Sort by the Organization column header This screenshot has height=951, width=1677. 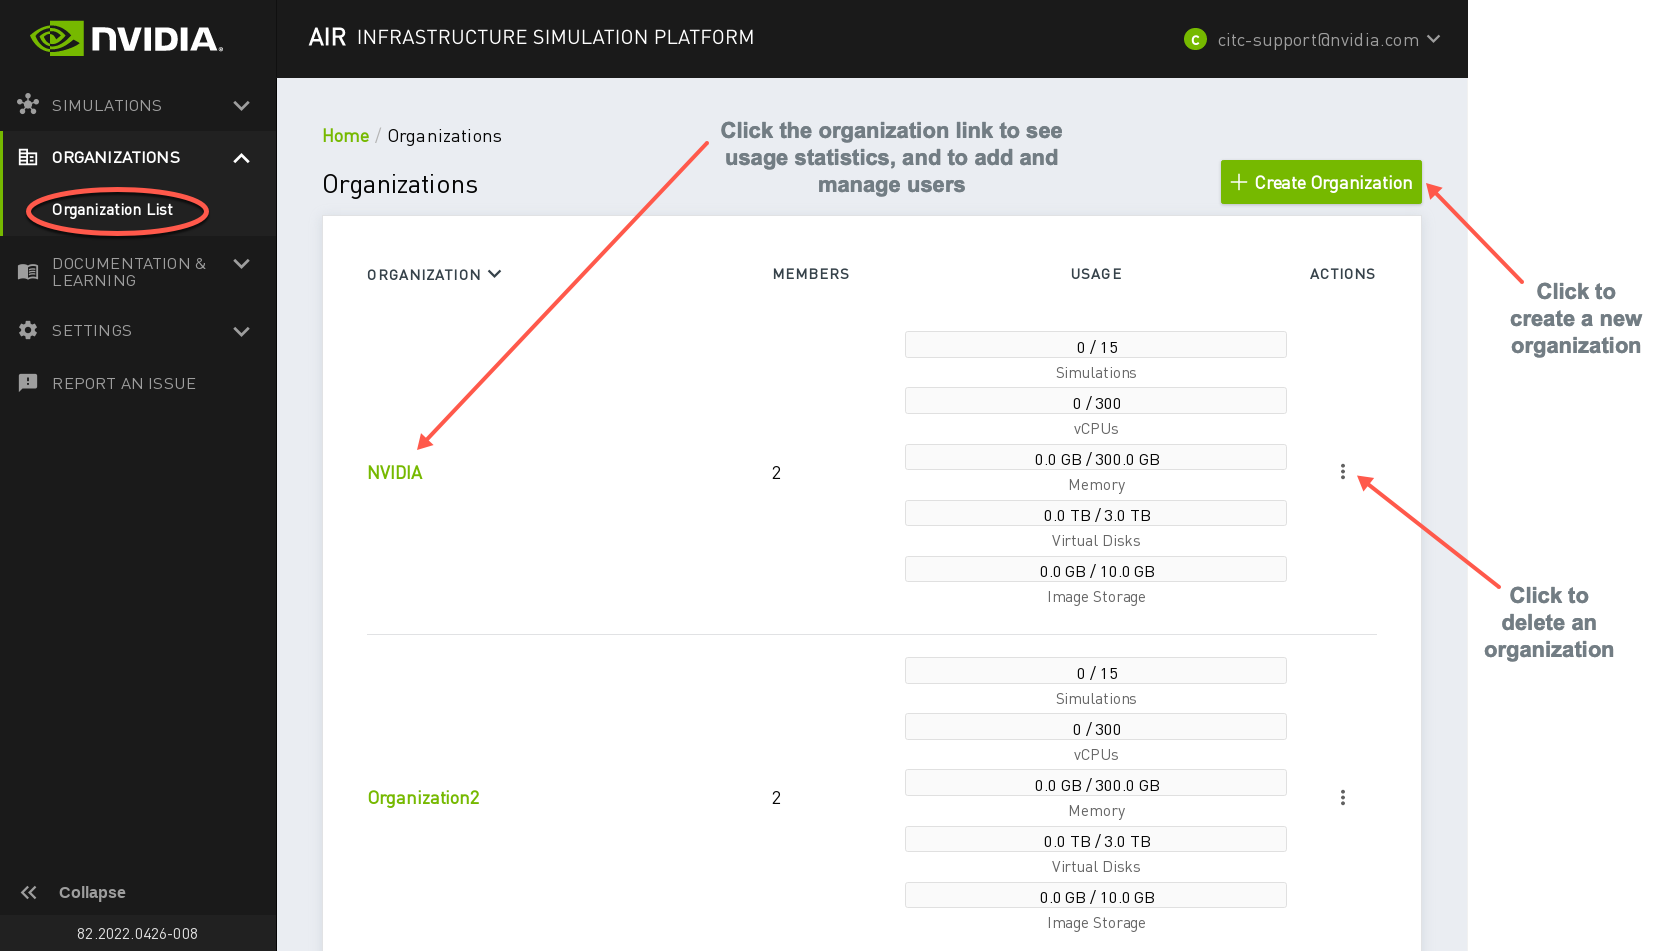click(433, 274)
